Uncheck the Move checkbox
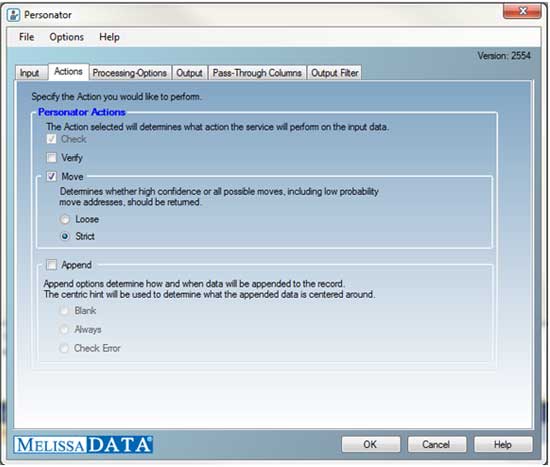Screen dimensions: 550x467 [x=52, y=176]
